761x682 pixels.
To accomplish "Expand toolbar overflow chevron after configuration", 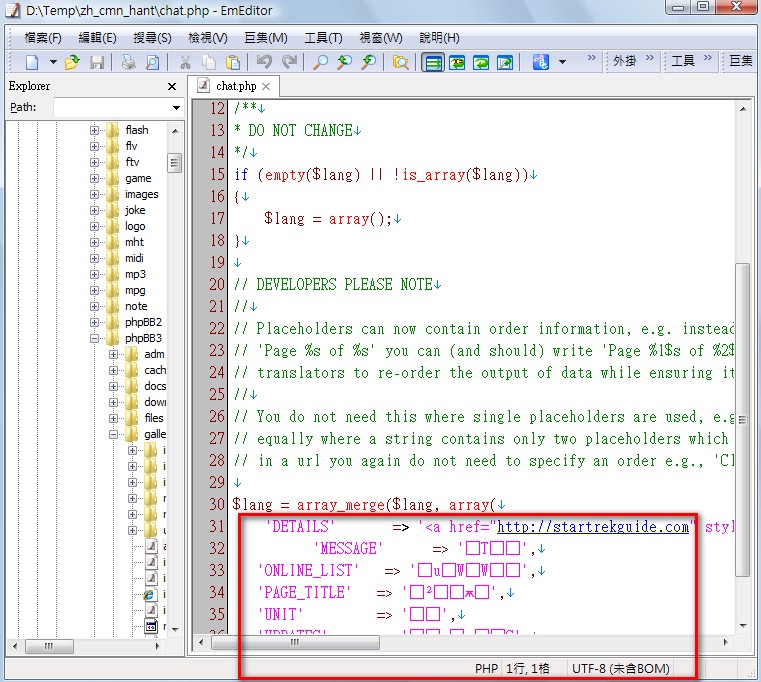I will 591,58.
